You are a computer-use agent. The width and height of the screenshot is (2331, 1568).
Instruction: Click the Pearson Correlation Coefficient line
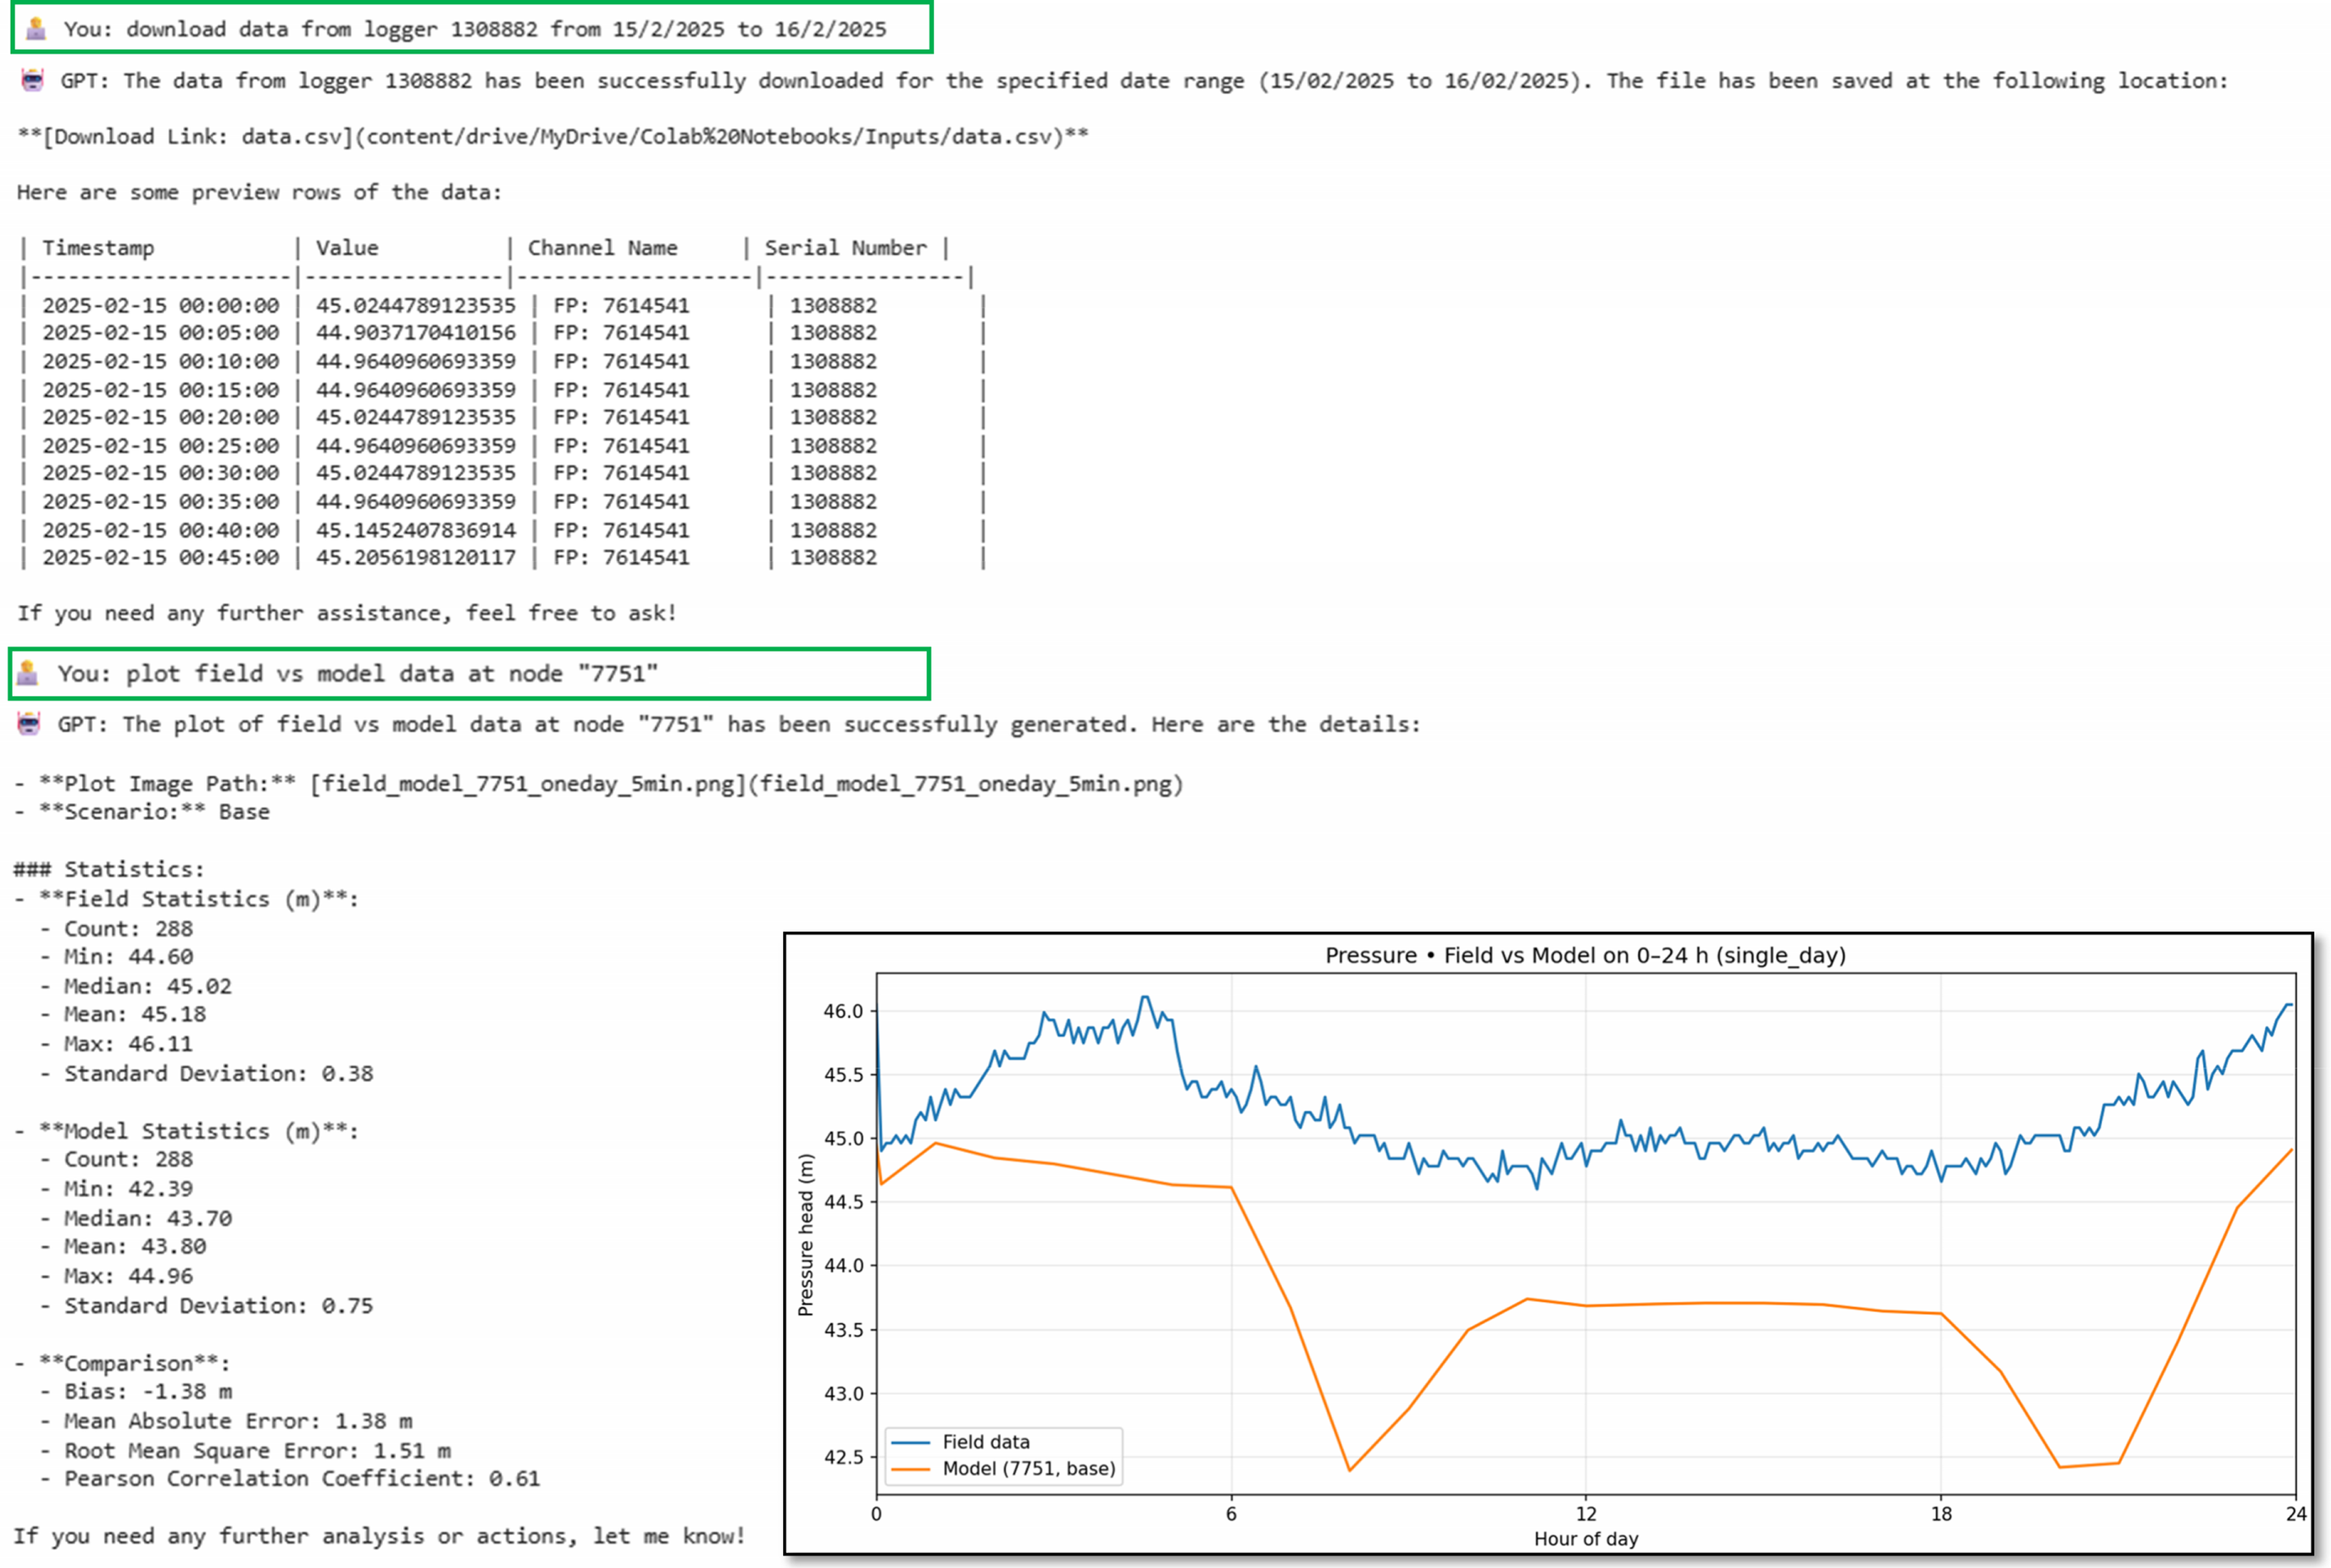coord(301,1479)
